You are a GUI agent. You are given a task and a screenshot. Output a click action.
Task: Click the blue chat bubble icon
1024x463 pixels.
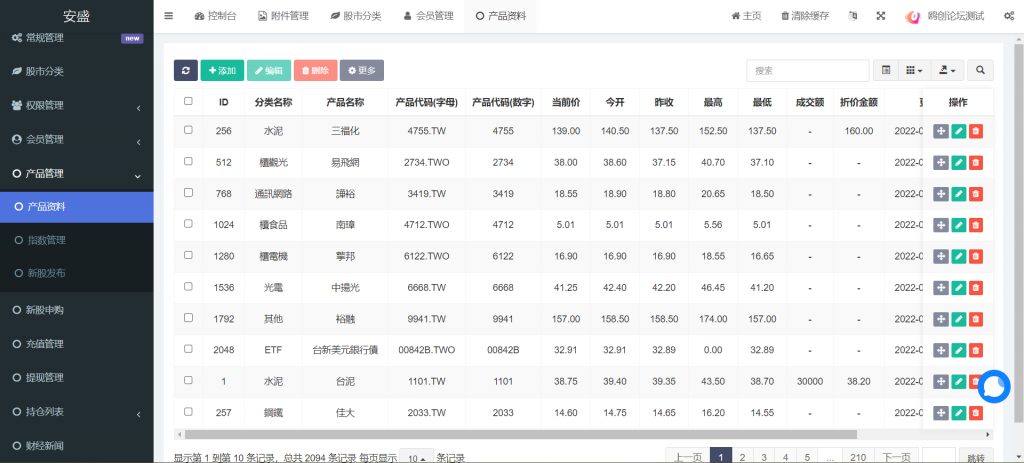tap(994, 387)
